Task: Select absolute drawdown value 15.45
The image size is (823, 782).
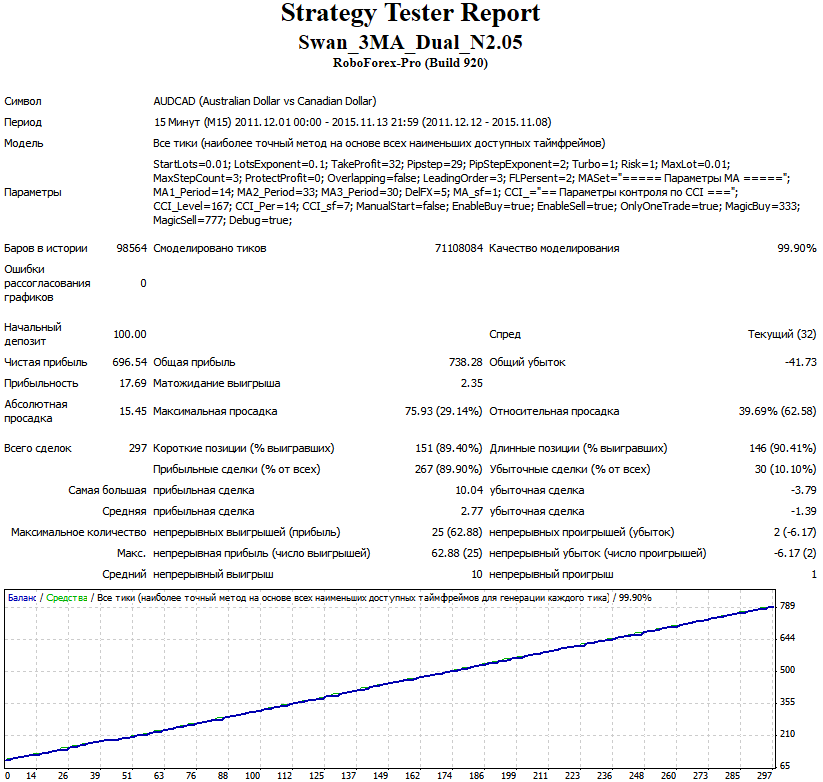Action: (133, 411)
